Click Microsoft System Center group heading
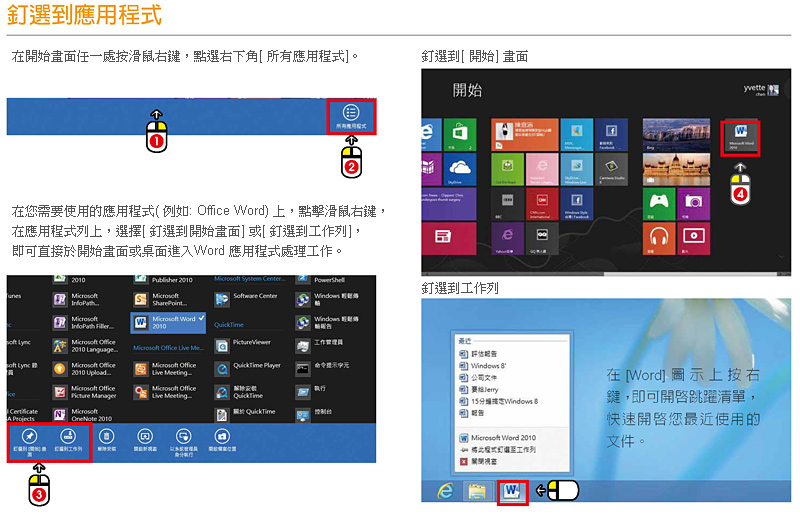The height and width of the screenshot is (527, 800). pos(249,279)
